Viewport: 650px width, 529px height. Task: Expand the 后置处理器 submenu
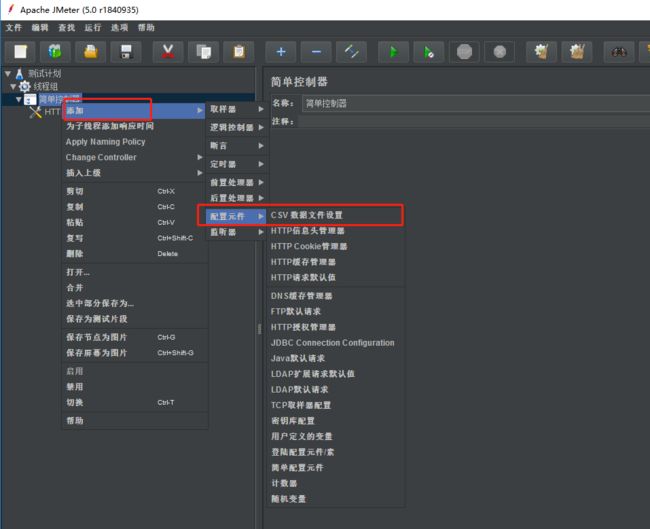pyautogui.click(x=237, y=198)
